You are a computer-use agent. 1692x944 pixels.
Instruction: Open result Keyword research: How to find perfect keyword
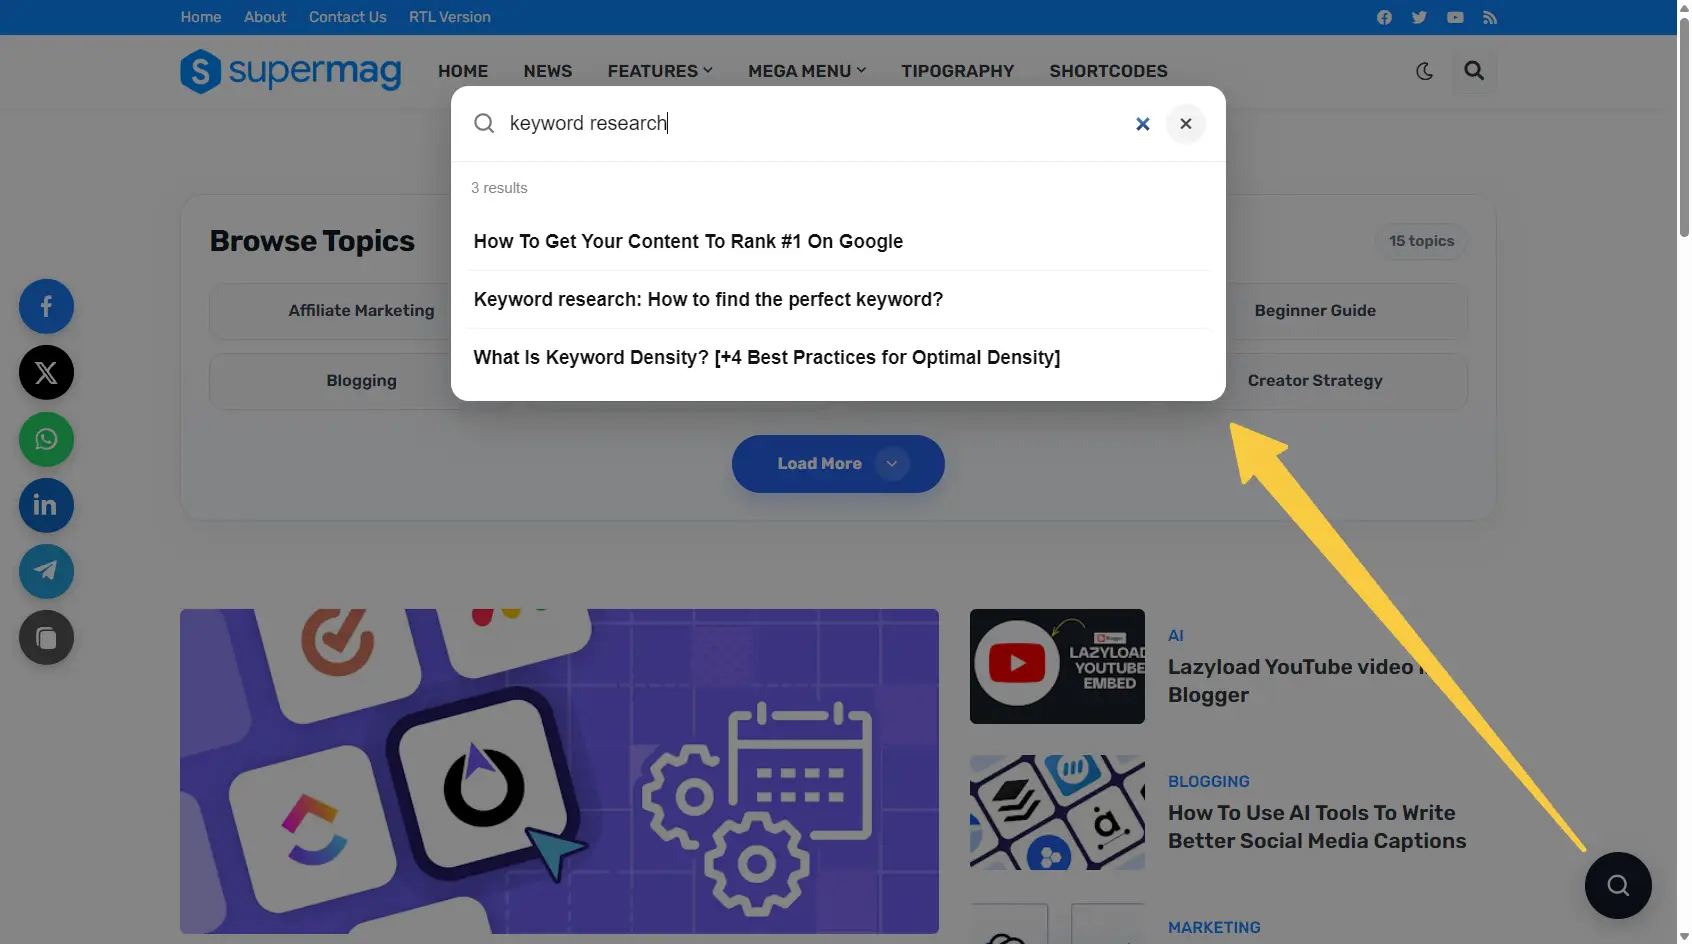838,300
